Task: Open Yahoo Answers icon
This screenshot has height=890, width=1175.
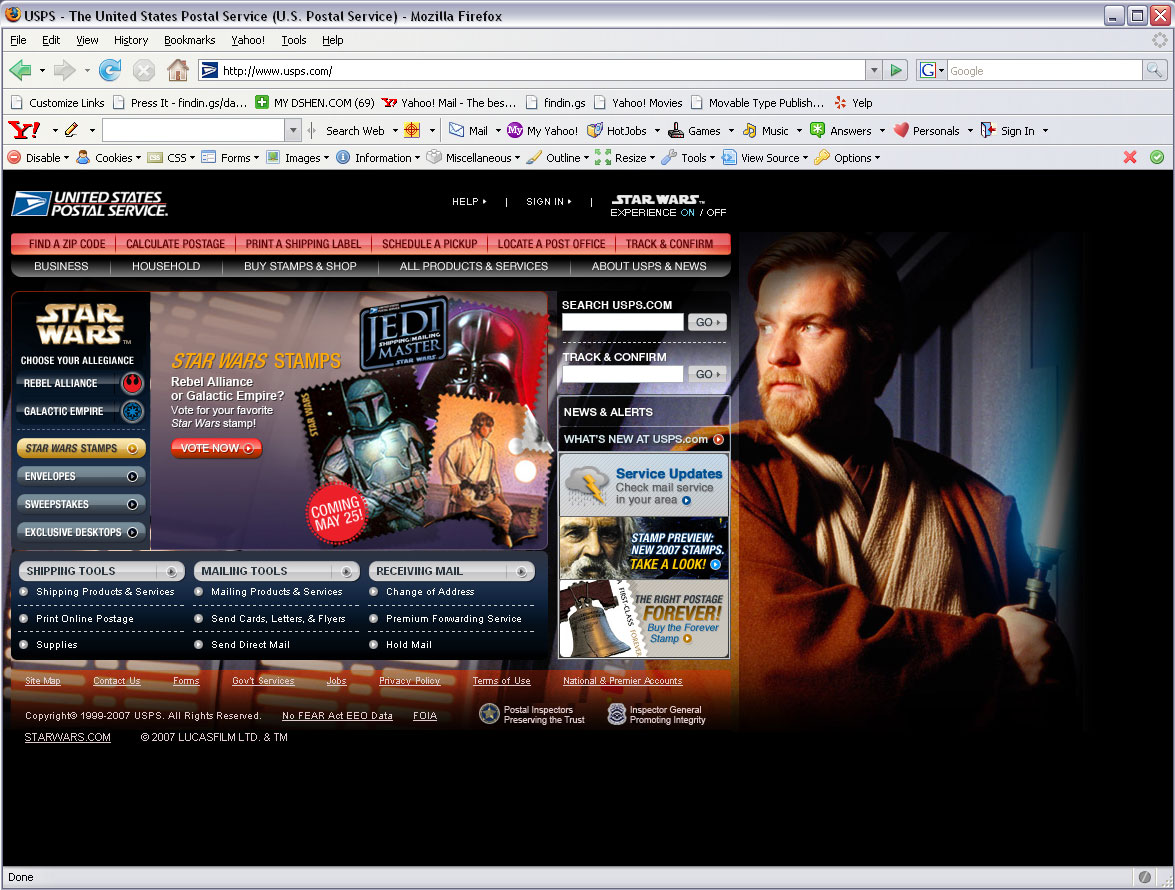Action: click(818, 130)
